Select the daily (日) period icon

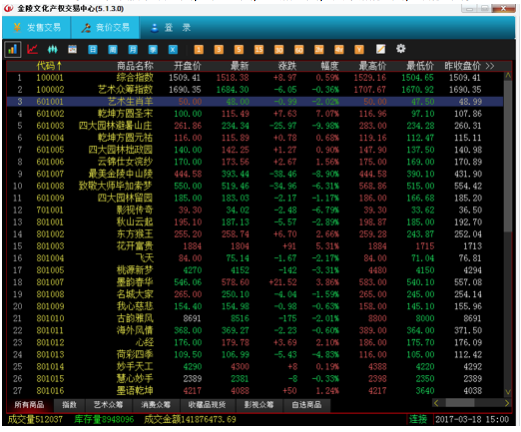(92, 49)
